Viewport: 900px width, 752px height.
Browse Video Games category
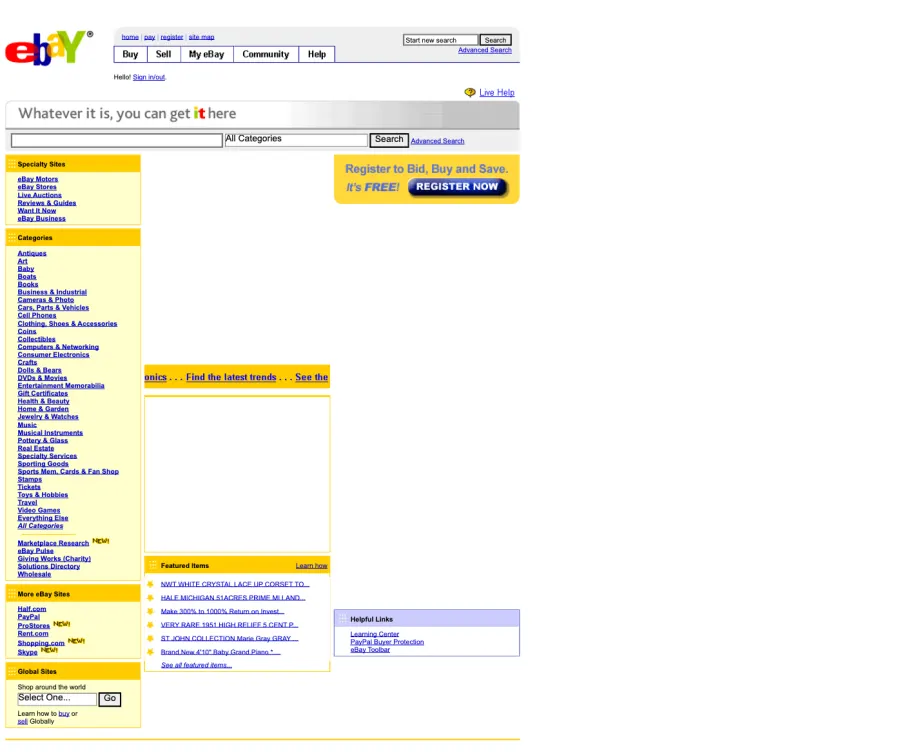tap(38, 510)
